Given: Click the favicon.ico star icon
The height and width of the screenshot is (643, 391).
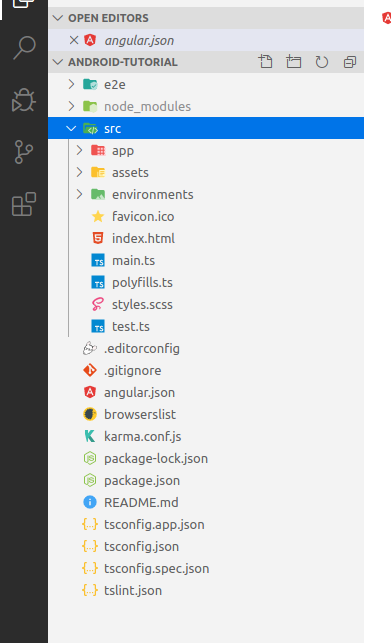Looking at the screenshot, I should [x=98, y=216].
